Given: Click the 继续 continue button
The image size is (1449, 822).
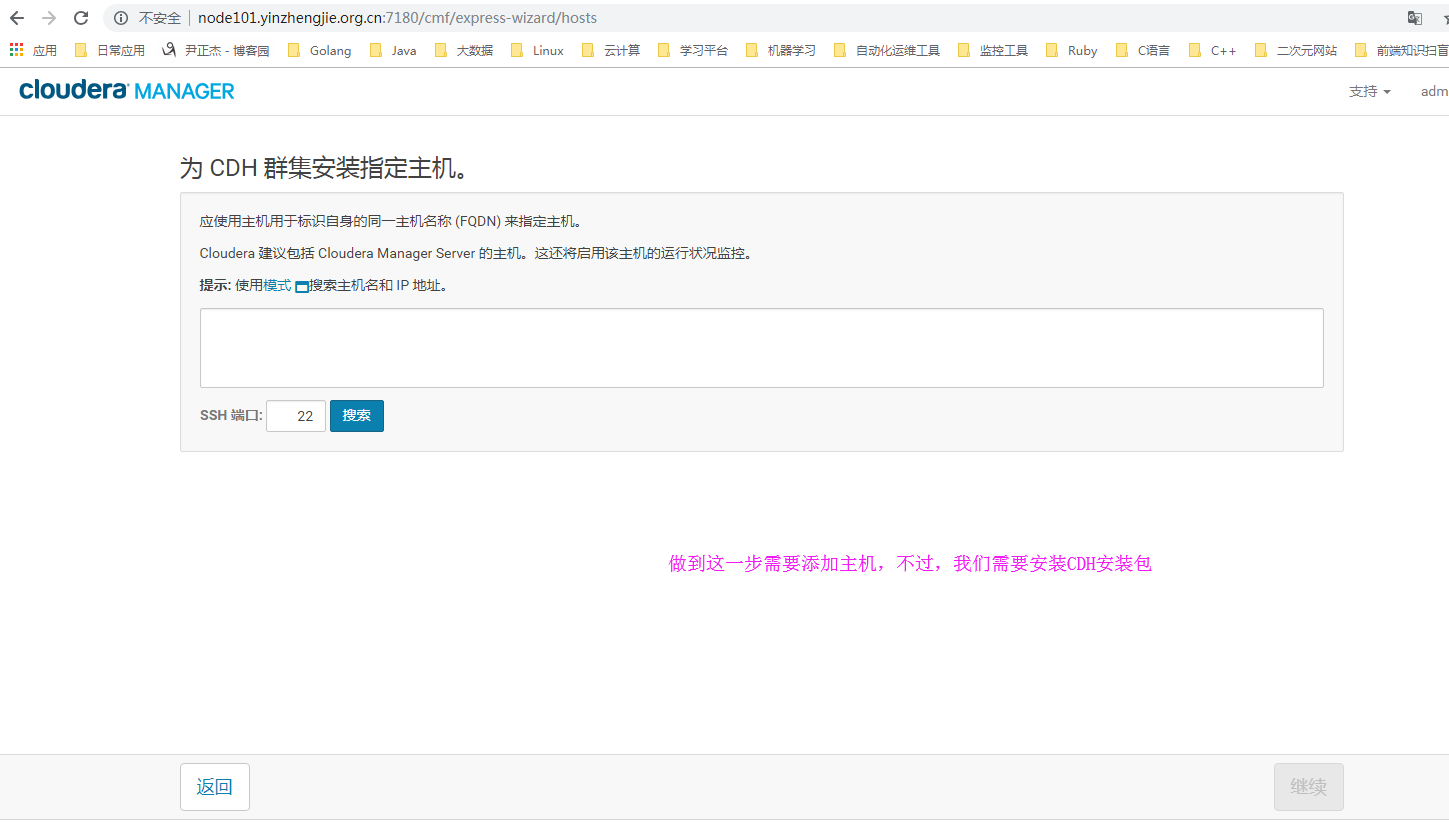Looking at the screenshot, I should tap(1308, 787).
